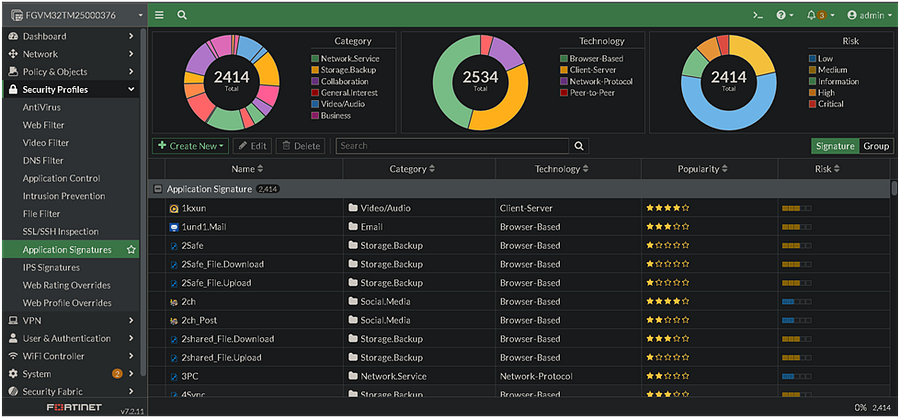
Task: Open the Create New dropdown button
Action: 191,146
